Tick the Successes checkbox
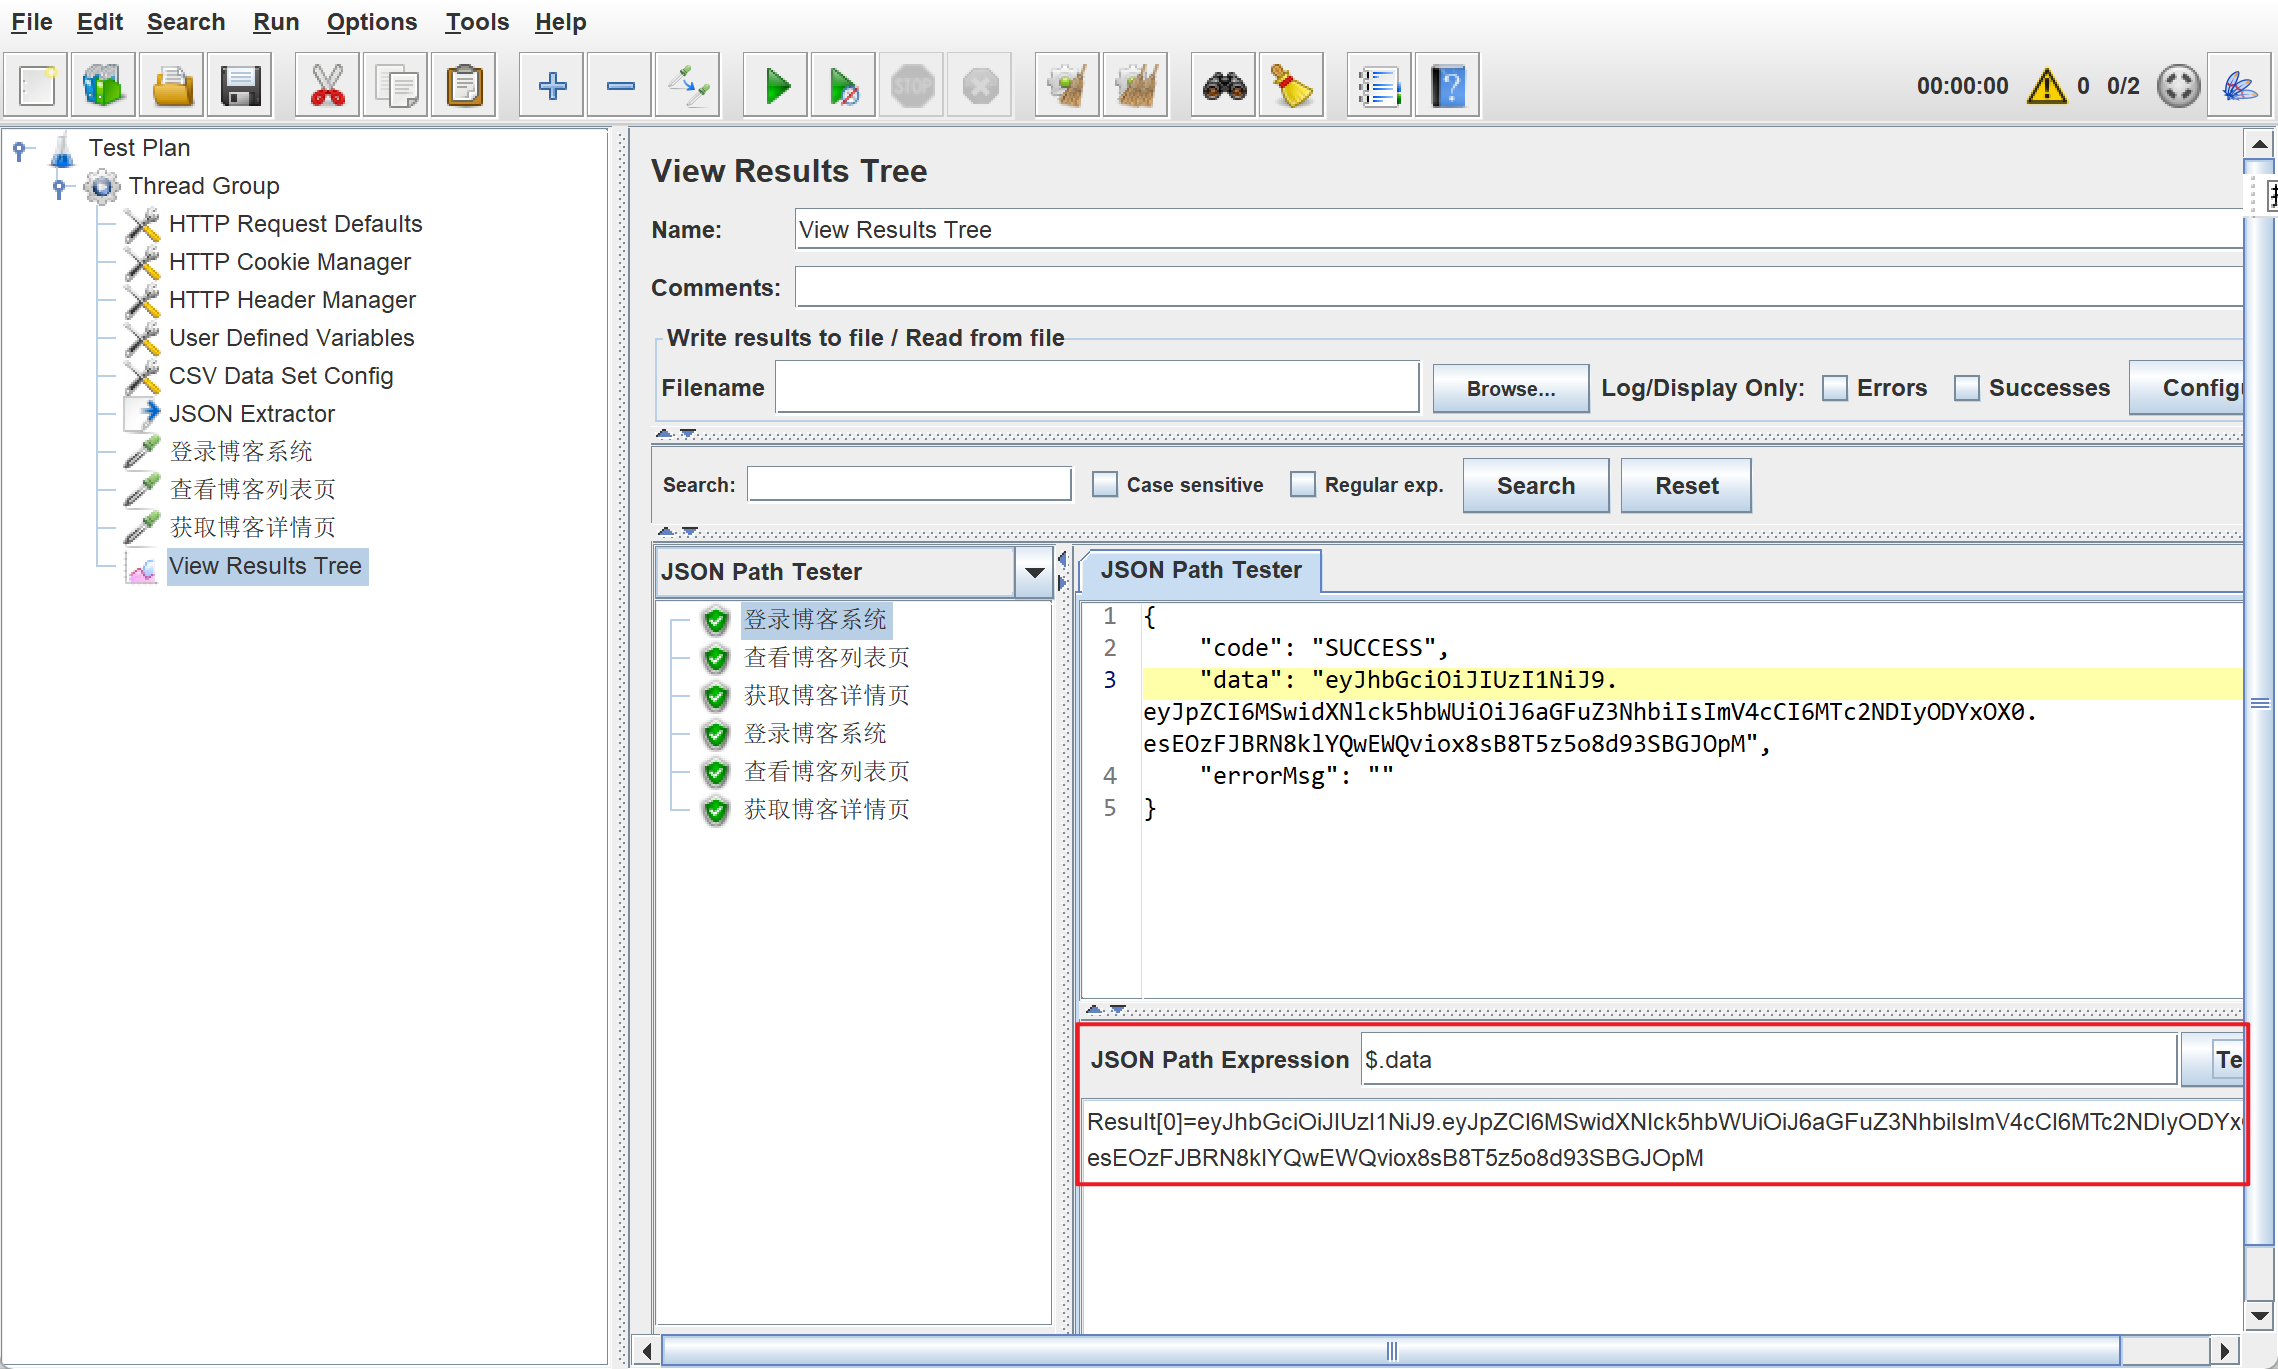The width and height of the screenshot is (2278, 1369). (1966, 388)
